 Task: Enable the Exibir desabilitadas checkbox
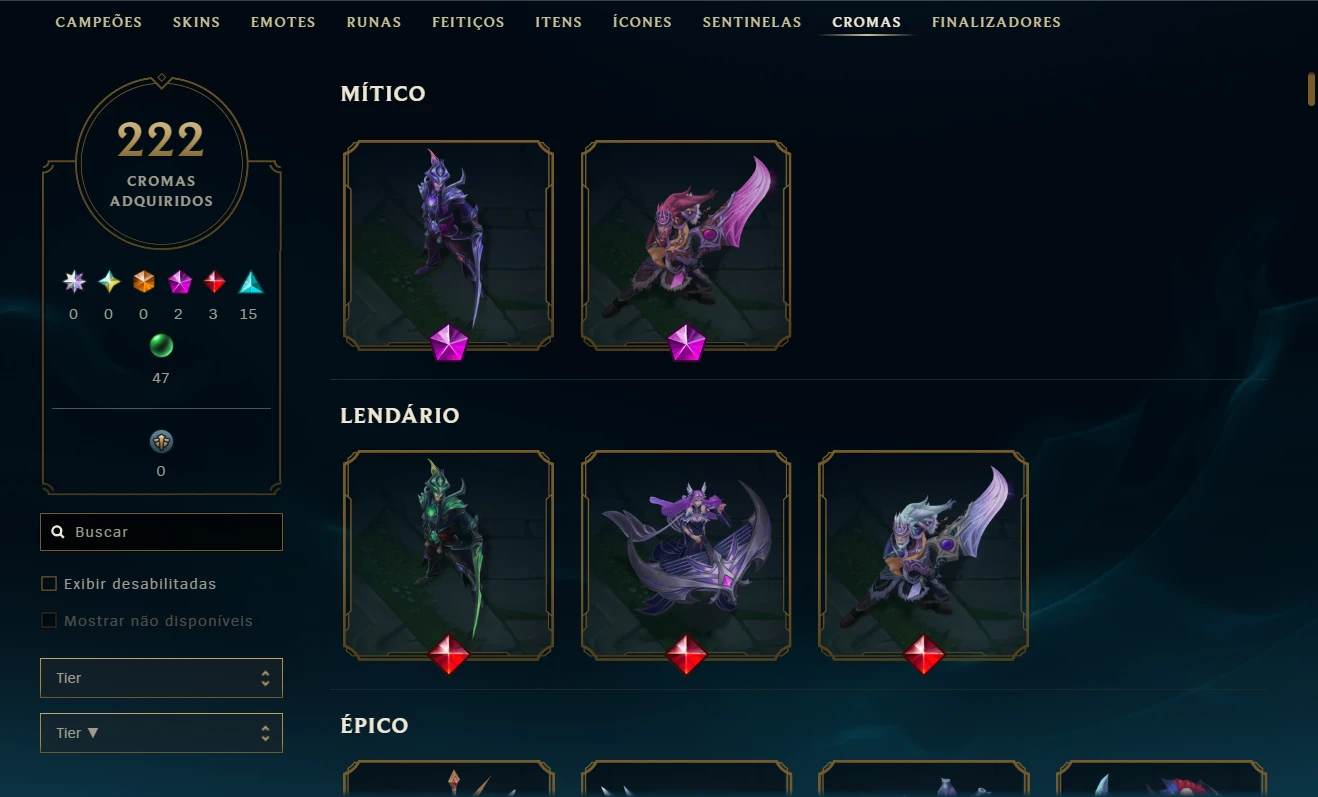[x=48, y=584]
